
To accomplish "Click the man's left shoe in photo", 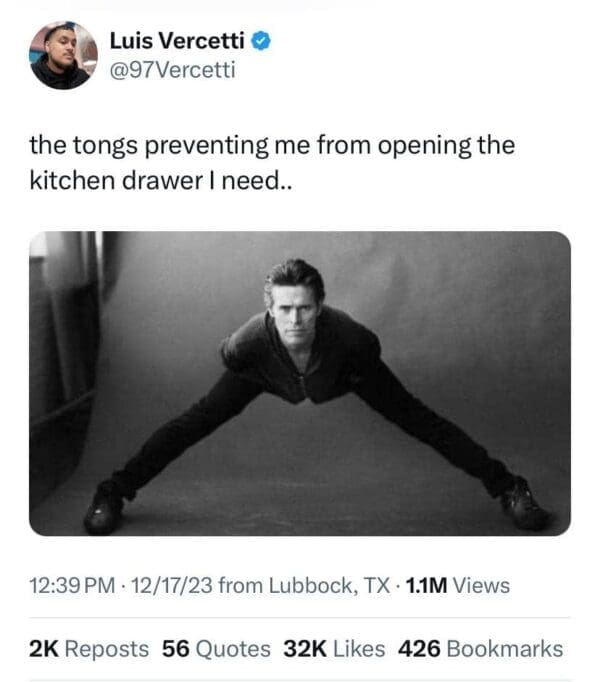I will tap(103, 511).
